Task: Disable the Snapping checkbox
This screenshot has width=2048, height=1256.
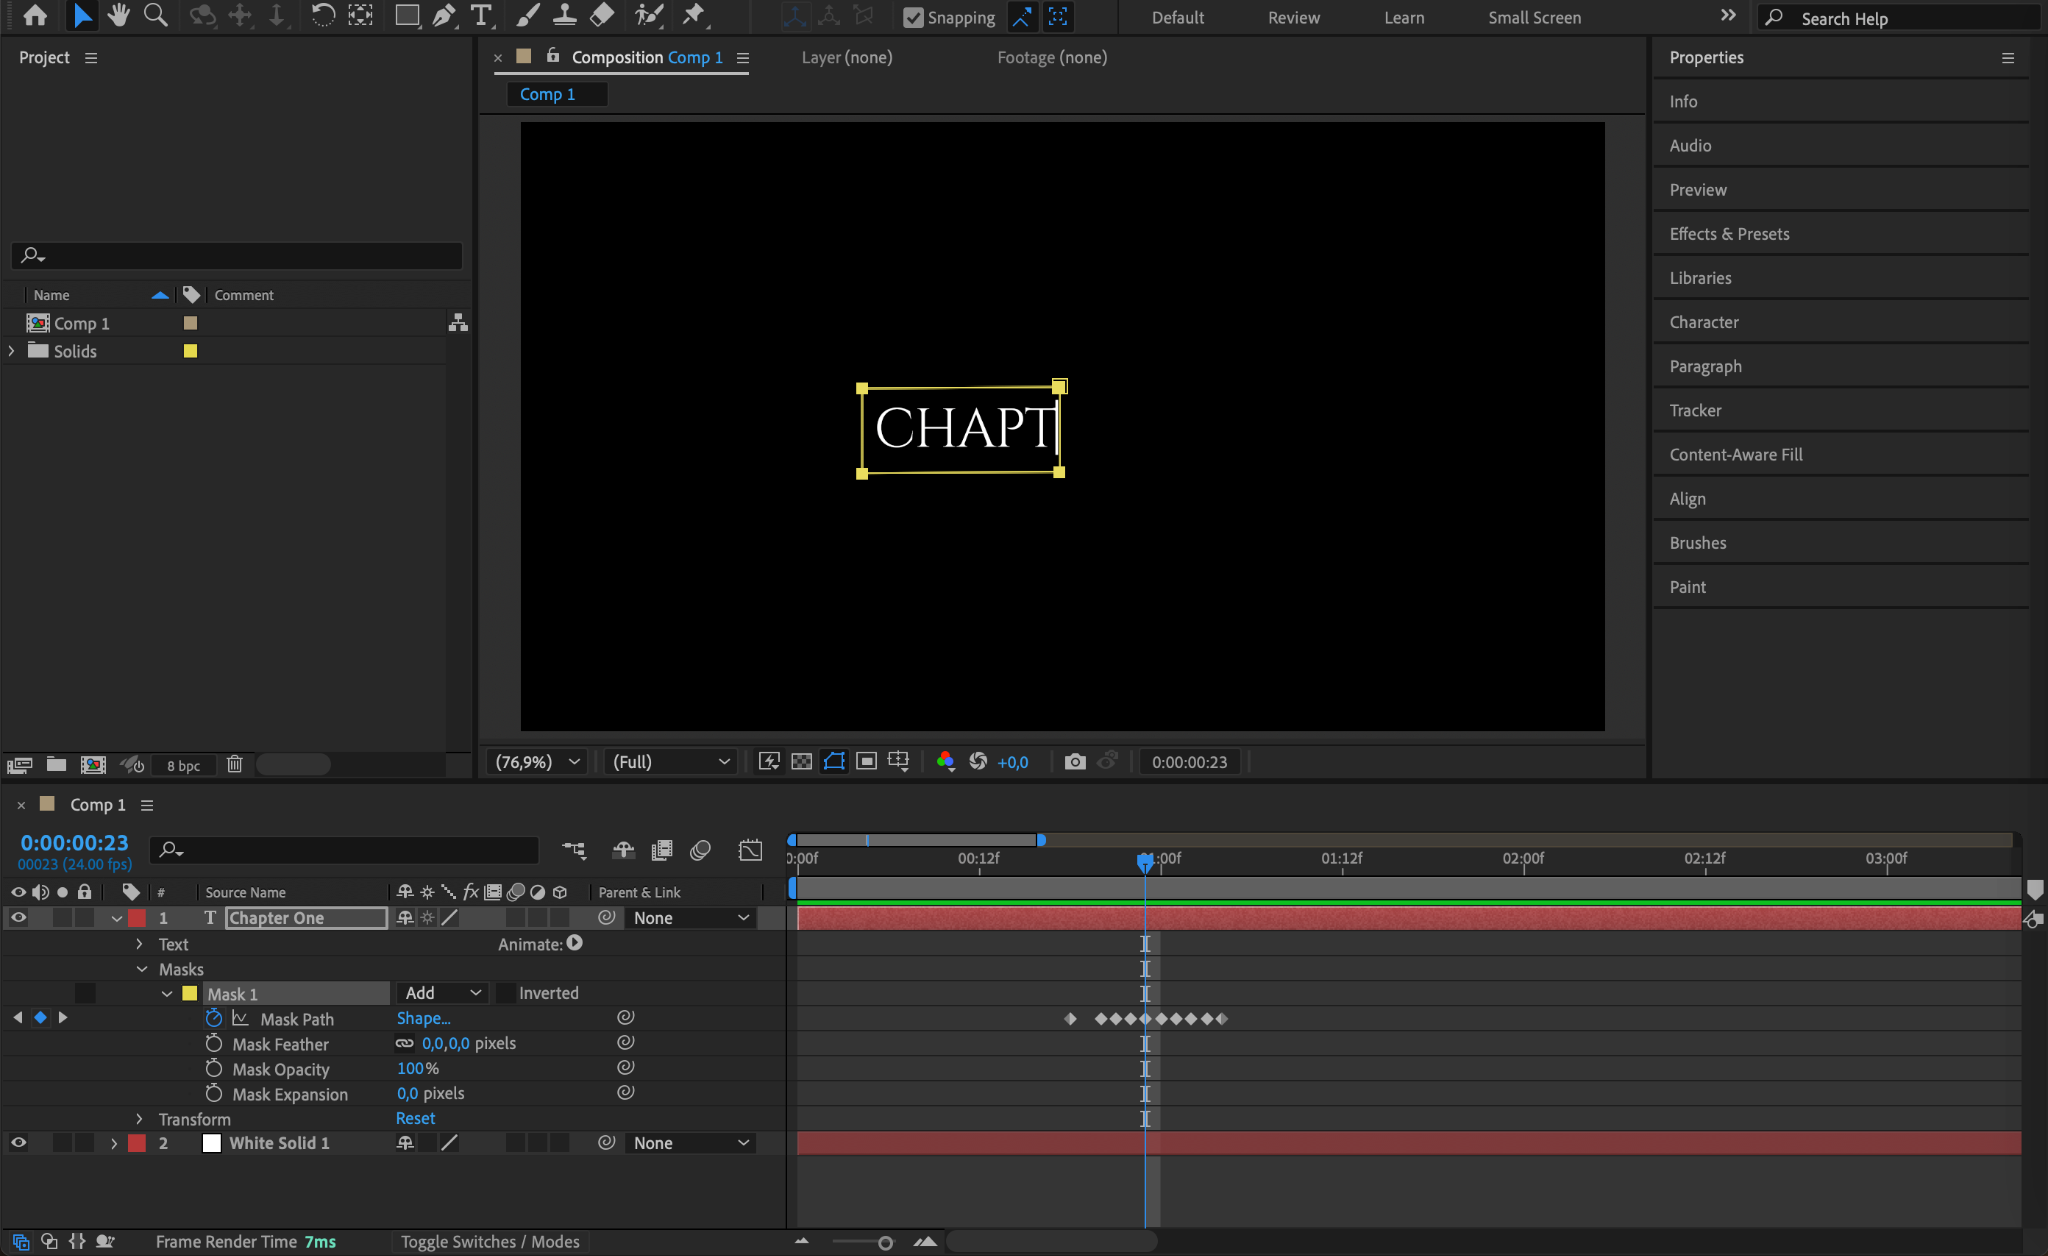Action: click(913, 17)
